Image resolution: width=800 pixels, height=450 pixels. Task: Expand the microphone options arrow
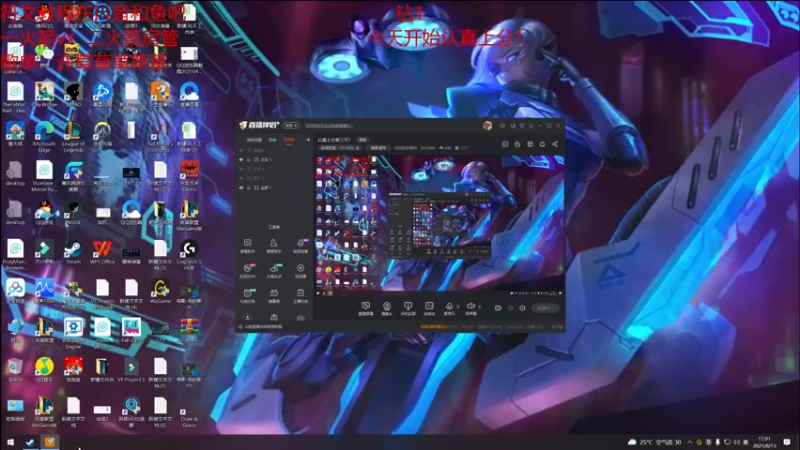click(x=458, y=307)
